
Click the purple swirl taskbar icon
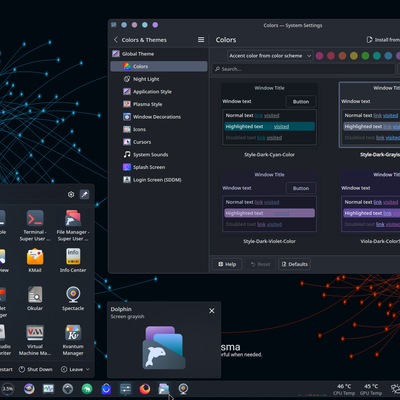click(29, 389)
